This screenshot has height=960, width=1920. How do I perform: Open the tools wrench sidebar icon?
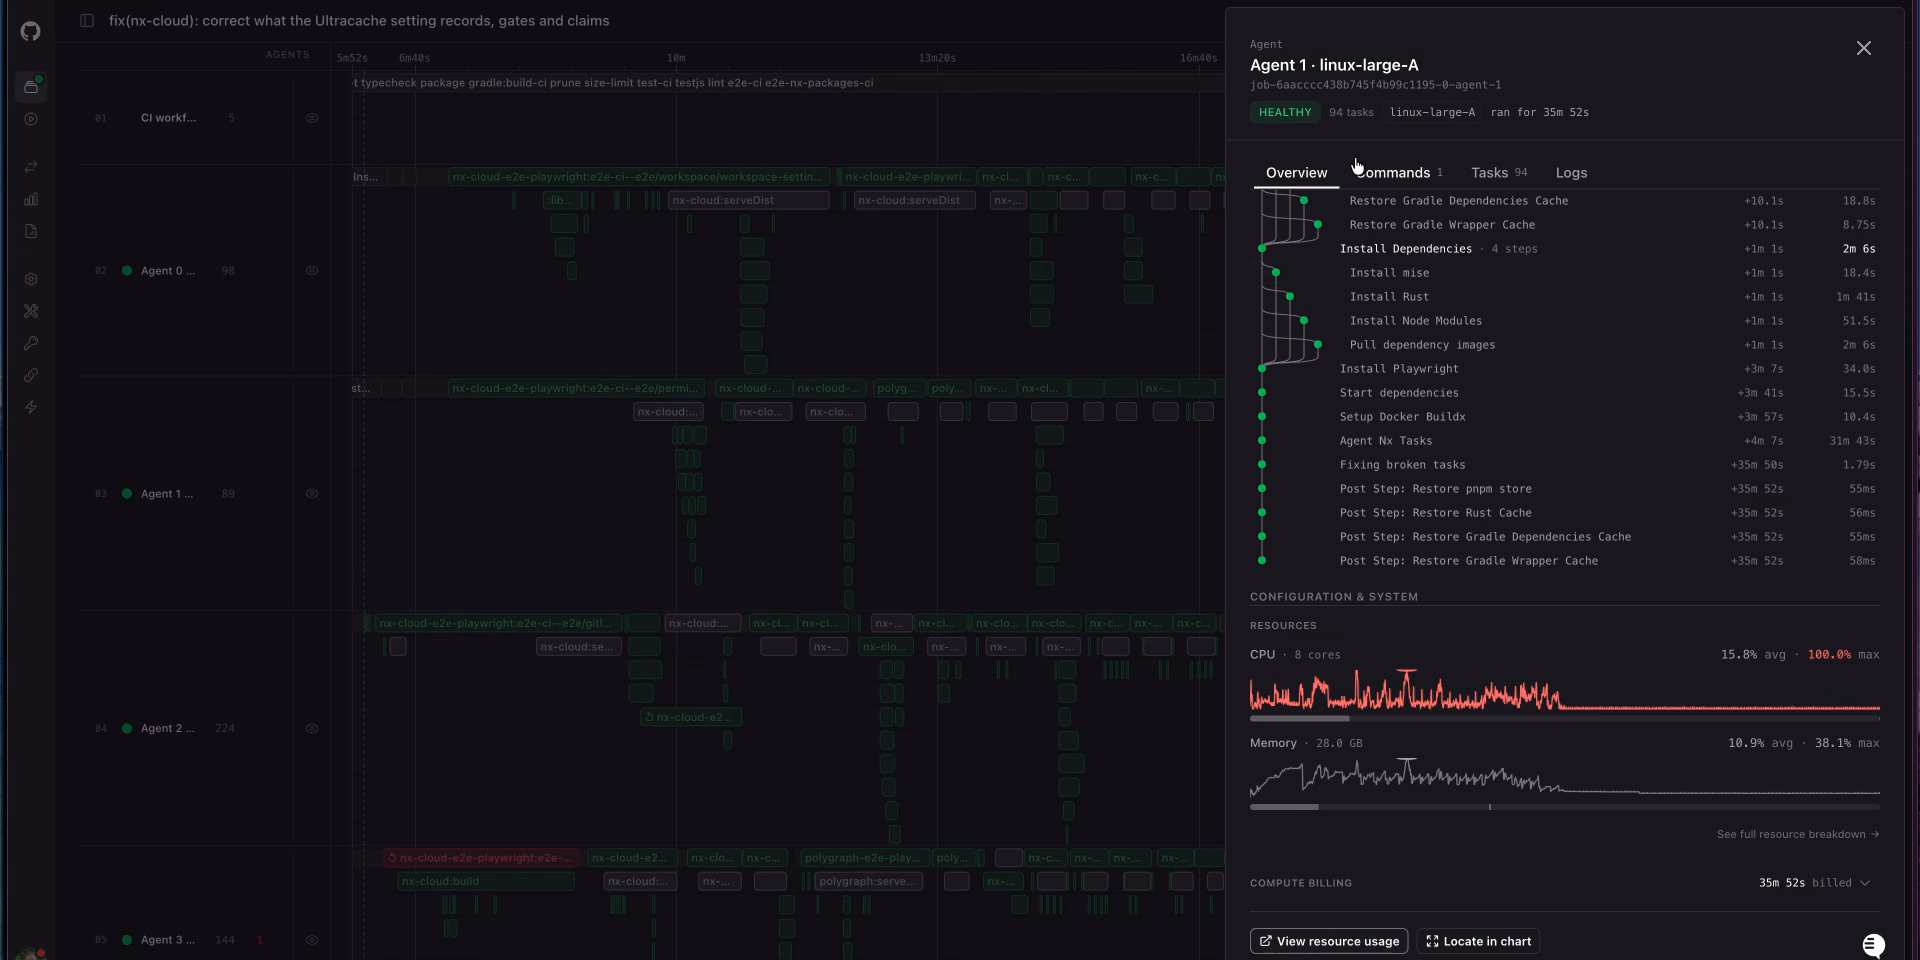(31, 311)
